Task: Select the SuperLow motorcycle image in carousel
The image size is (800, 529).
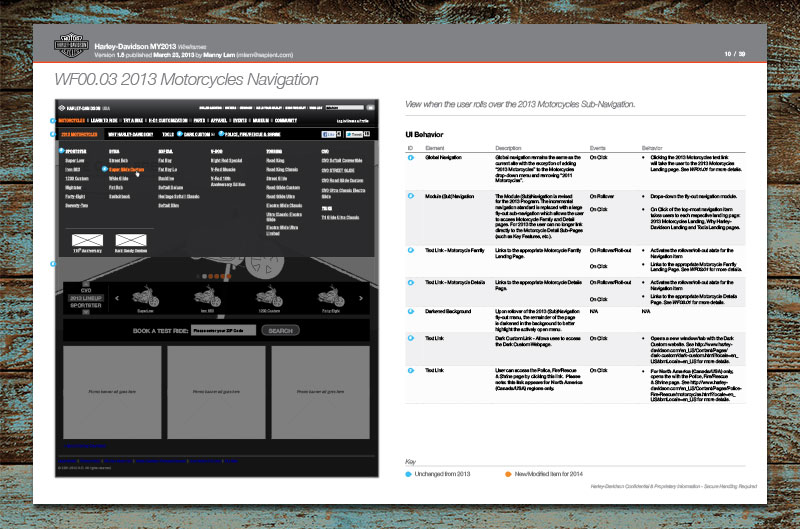Action: 145,296
